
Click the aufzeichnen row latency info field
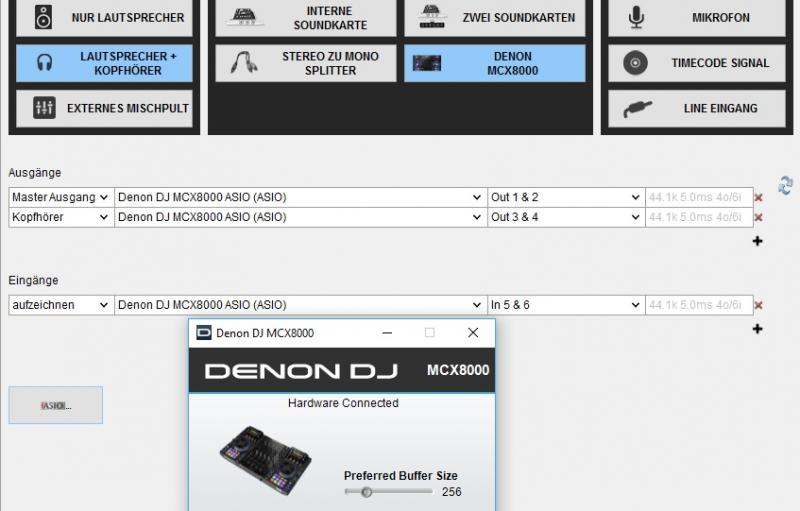tap(699, 305)
